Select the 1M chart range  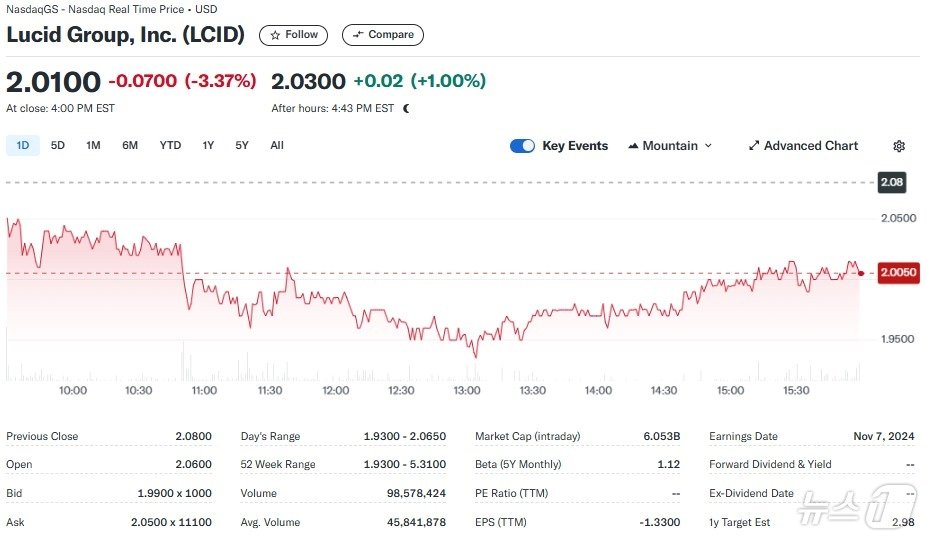[x=93, y=146]
